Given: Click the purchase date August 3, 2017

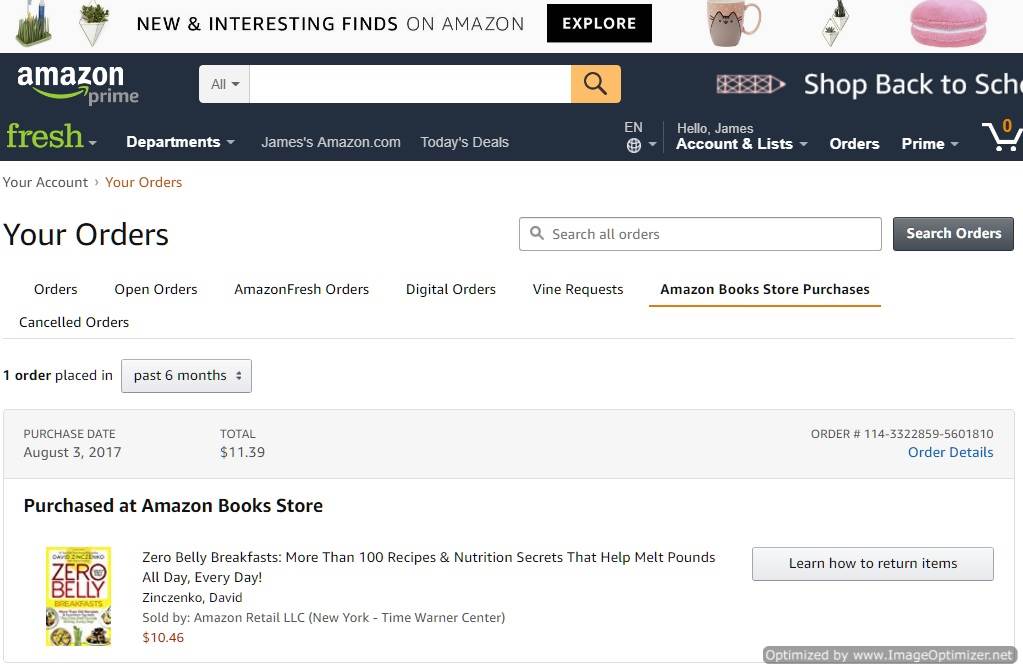Looking at the screenshot, I should pyautogui.click(x=72, y=452).
